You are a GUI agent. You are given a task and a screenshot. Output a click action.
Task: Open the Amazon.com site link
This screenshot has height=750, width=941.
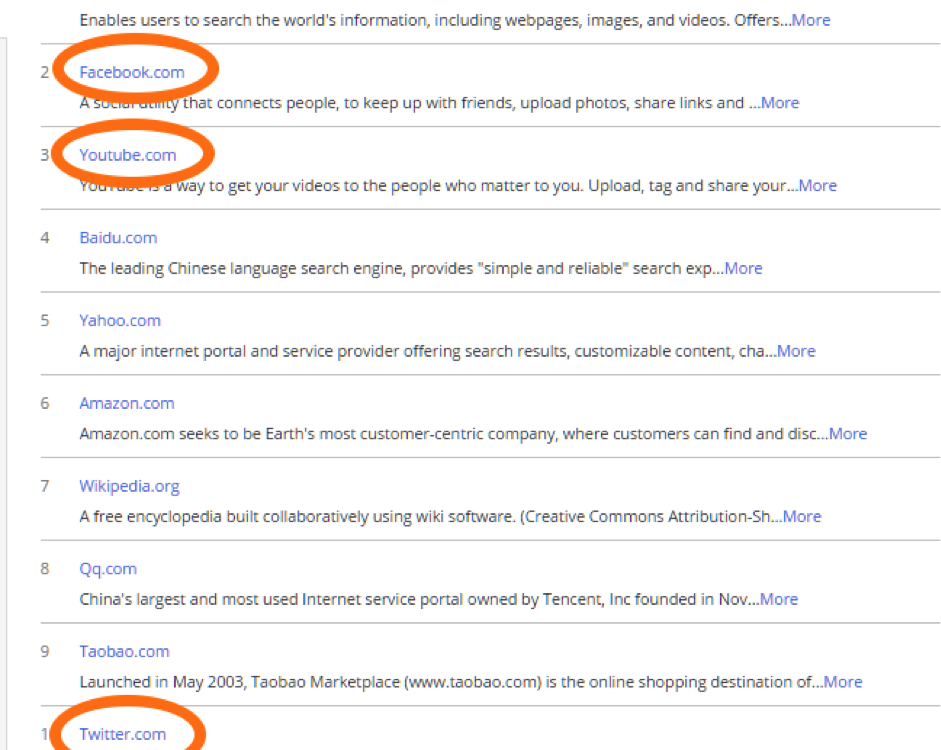pos(127,403)
